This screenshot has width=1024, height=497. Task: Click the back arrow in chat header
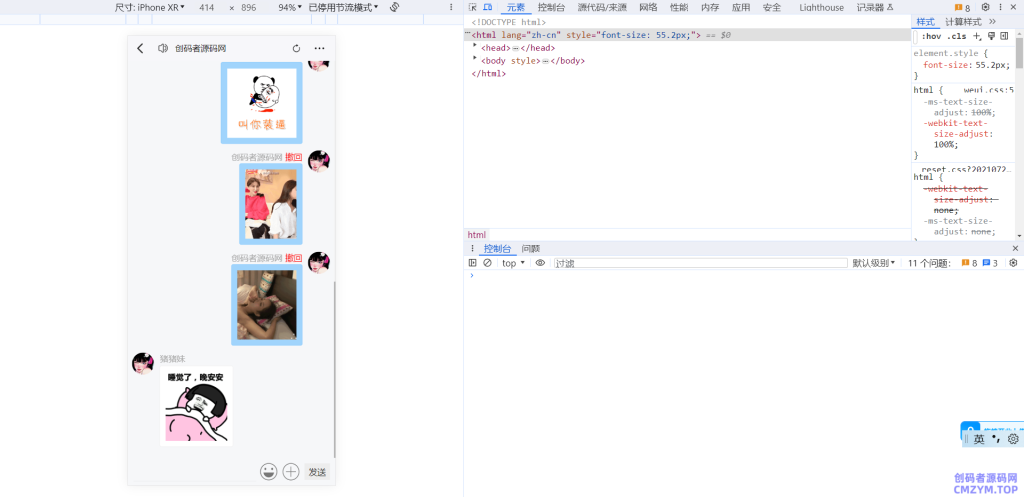click(140, 48)
